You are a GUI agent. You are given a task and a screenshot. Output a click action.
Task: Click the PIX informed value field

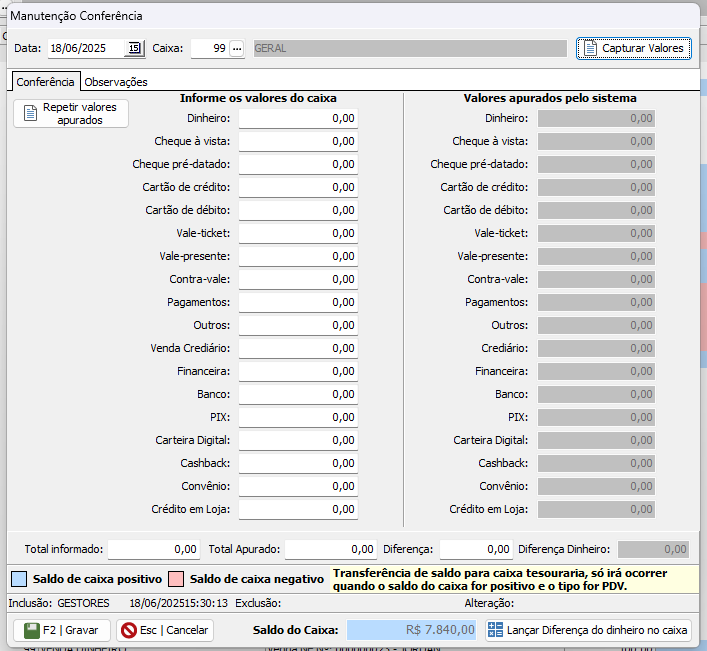pyautogui.click(x=298, y=417)
